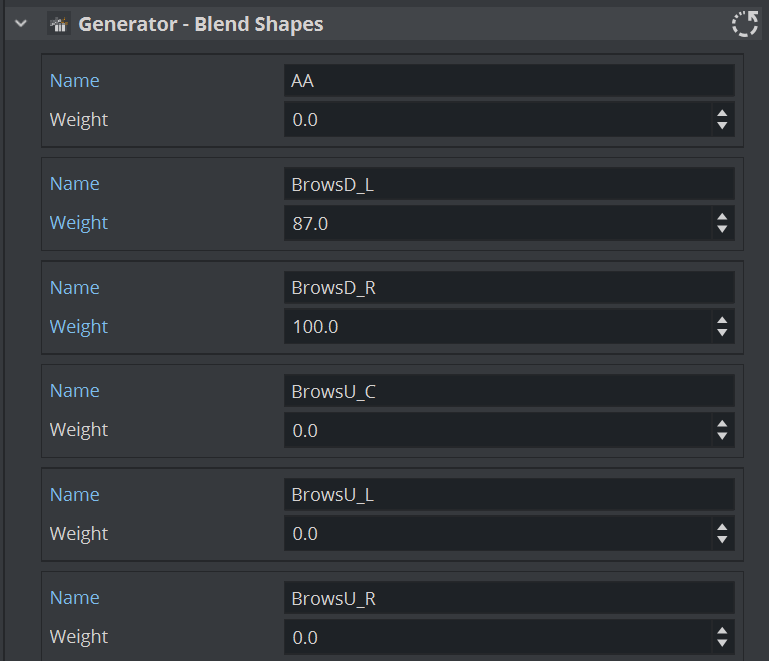Increase BrowsU_R weight with up arrow
Image resolution: width=769 pixels, height=661 pixels.
[722, 631]
